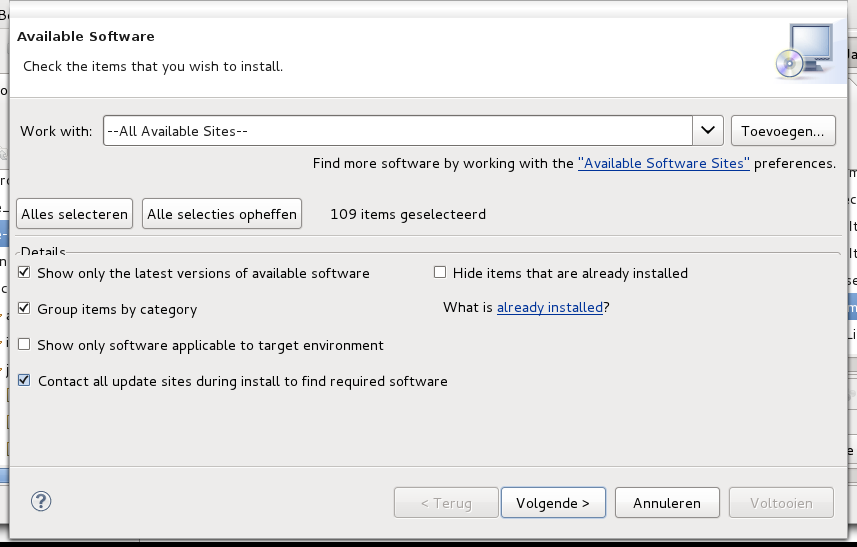Click the disabled < Terug button

(x=446, y=503)
